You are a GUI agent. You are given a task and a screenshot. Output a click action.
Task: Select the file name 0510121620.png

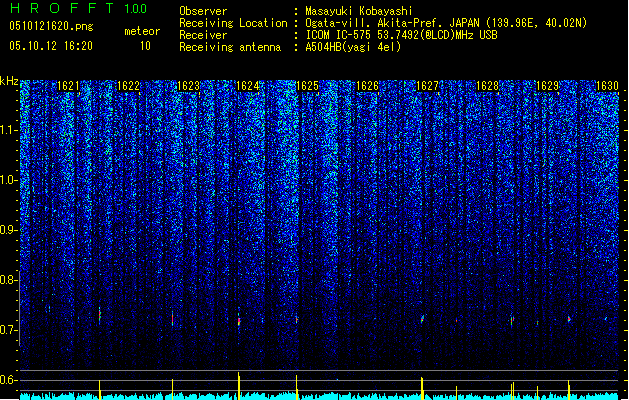point(51,26)
